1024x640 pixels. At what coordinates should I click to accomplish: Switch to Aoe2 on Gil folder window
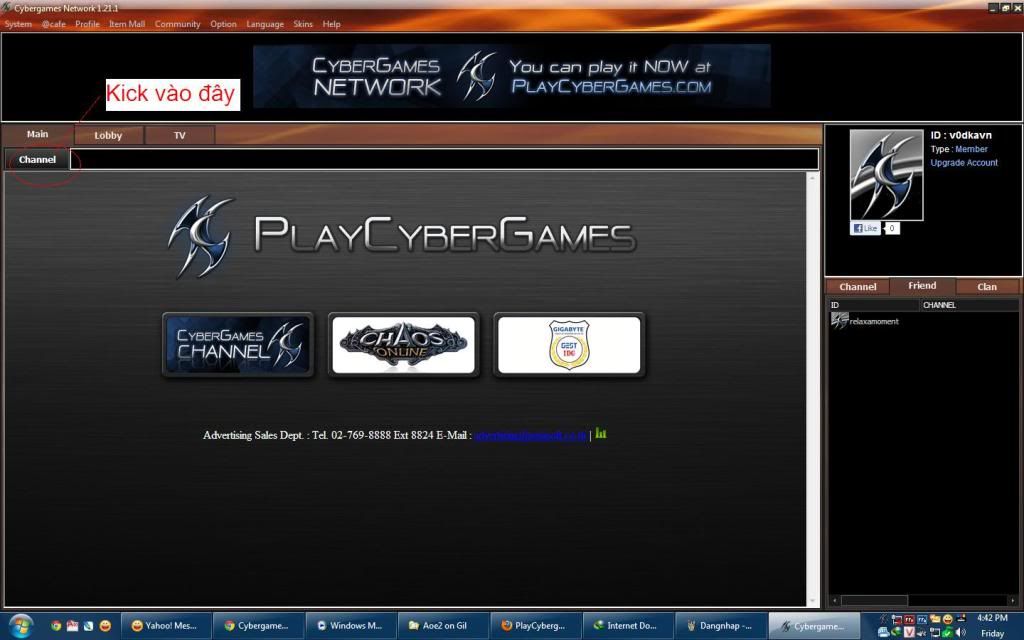(x=443, y=626)
